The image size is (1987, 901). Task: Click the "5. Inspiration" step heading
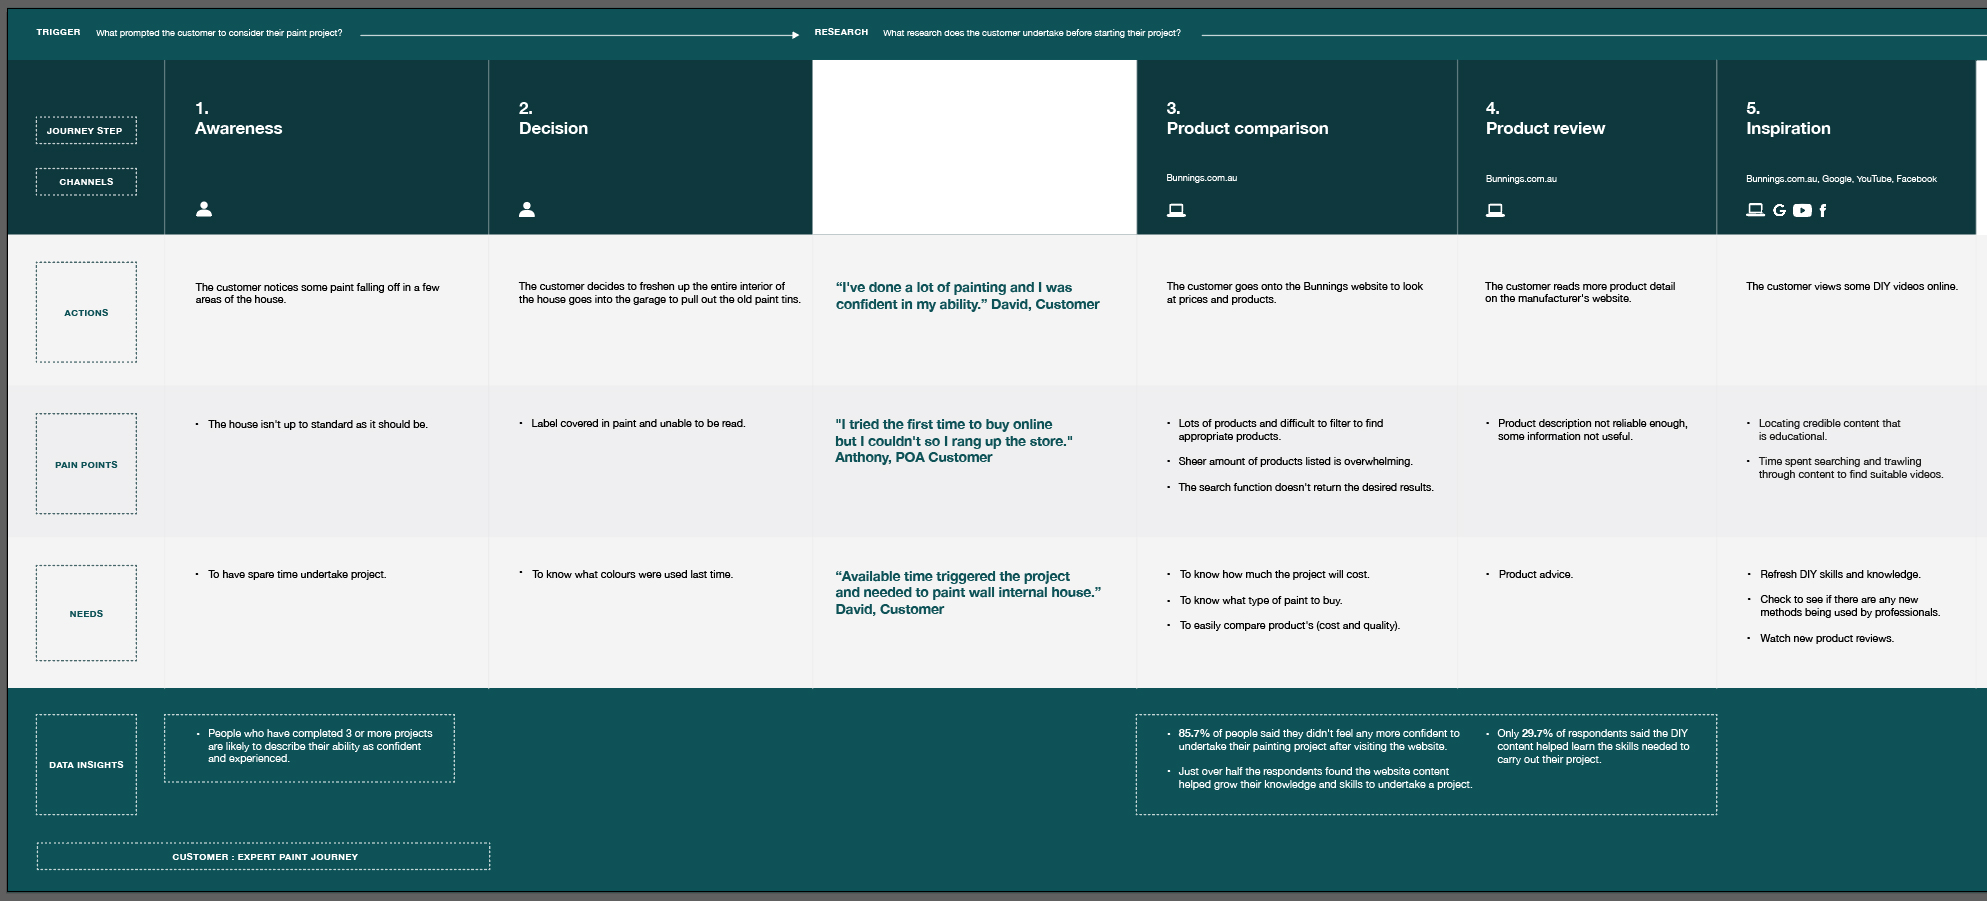[x=1788, y=118]
